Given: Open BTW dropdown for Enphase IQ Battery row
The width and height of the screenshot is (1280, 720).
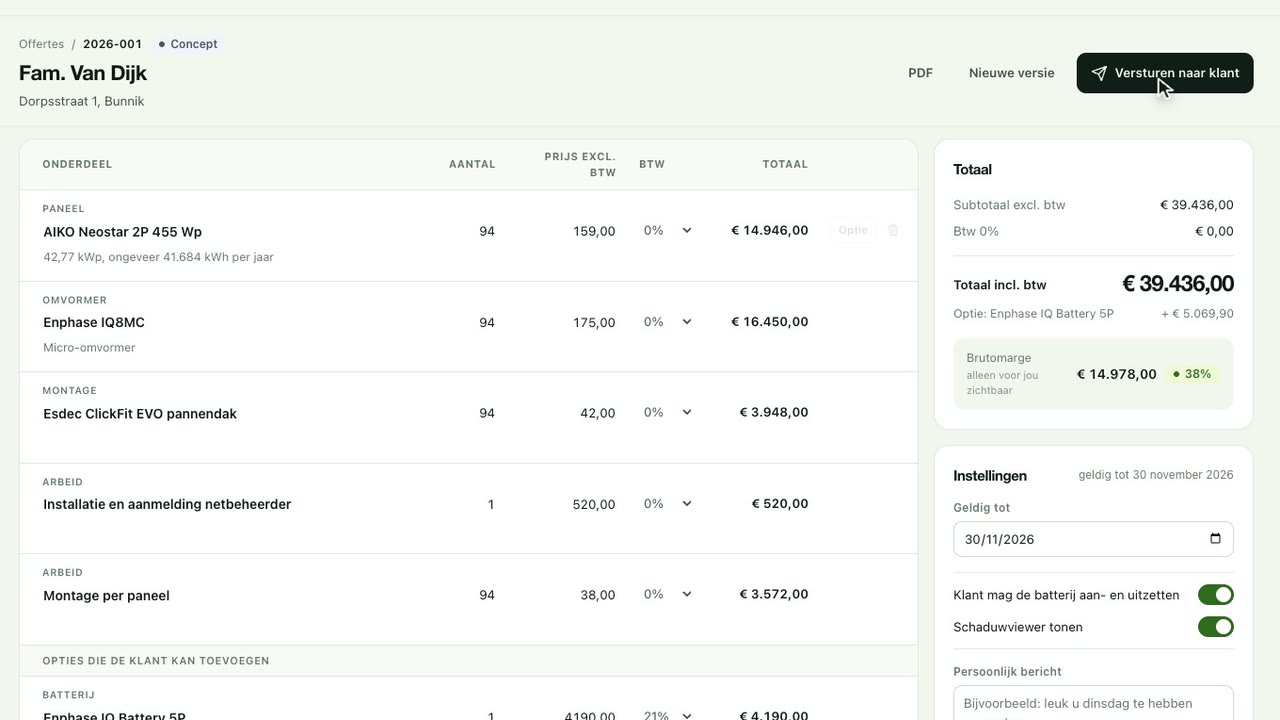Looking at the screenshot, I should [667, 716].
